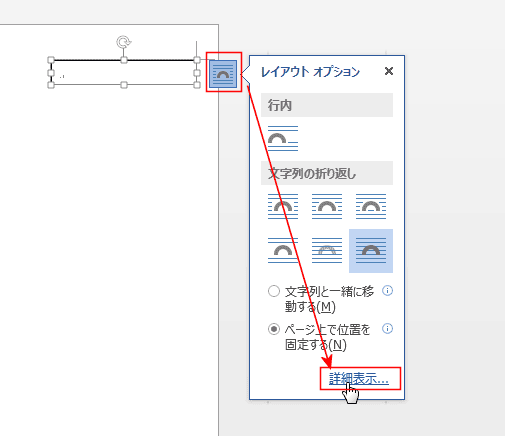Choose the tight text wrapping icon
Viewport: 505px width, 436px height.
327,207
